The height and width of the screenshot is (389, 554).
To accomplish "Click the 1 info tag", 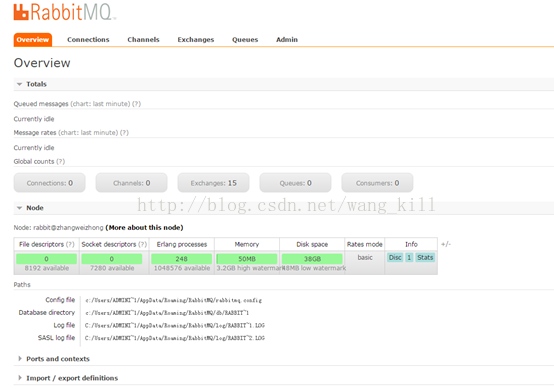I will tap(409, 258).
